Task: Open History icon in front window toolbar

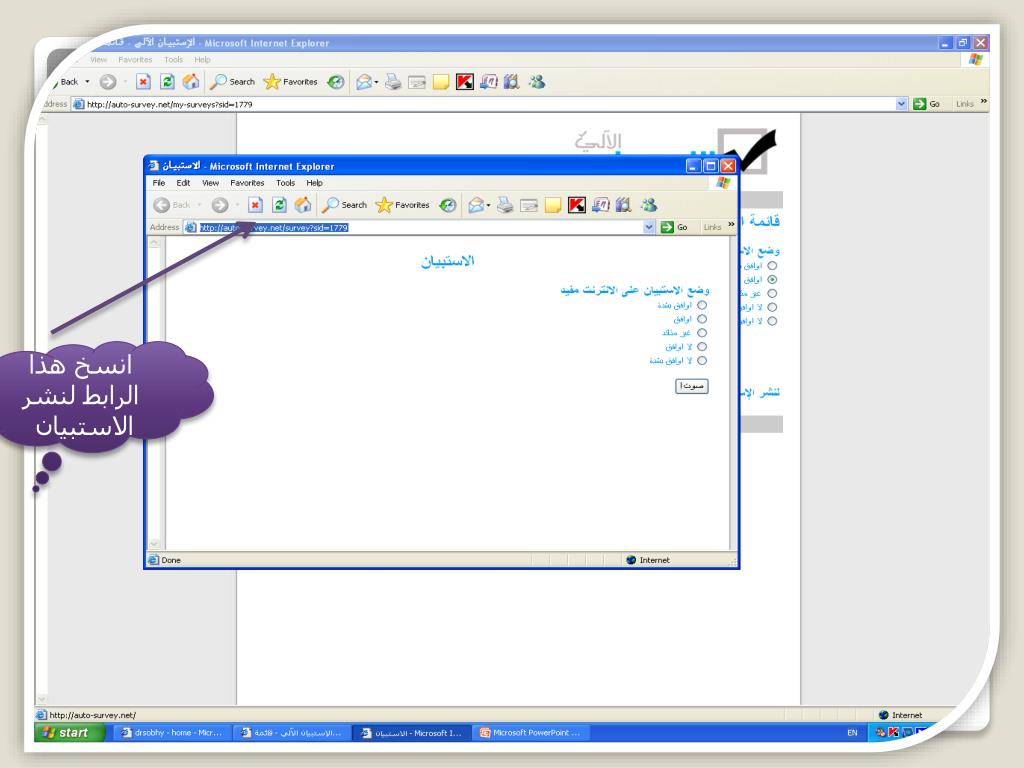Action: [x=447, y=205]
